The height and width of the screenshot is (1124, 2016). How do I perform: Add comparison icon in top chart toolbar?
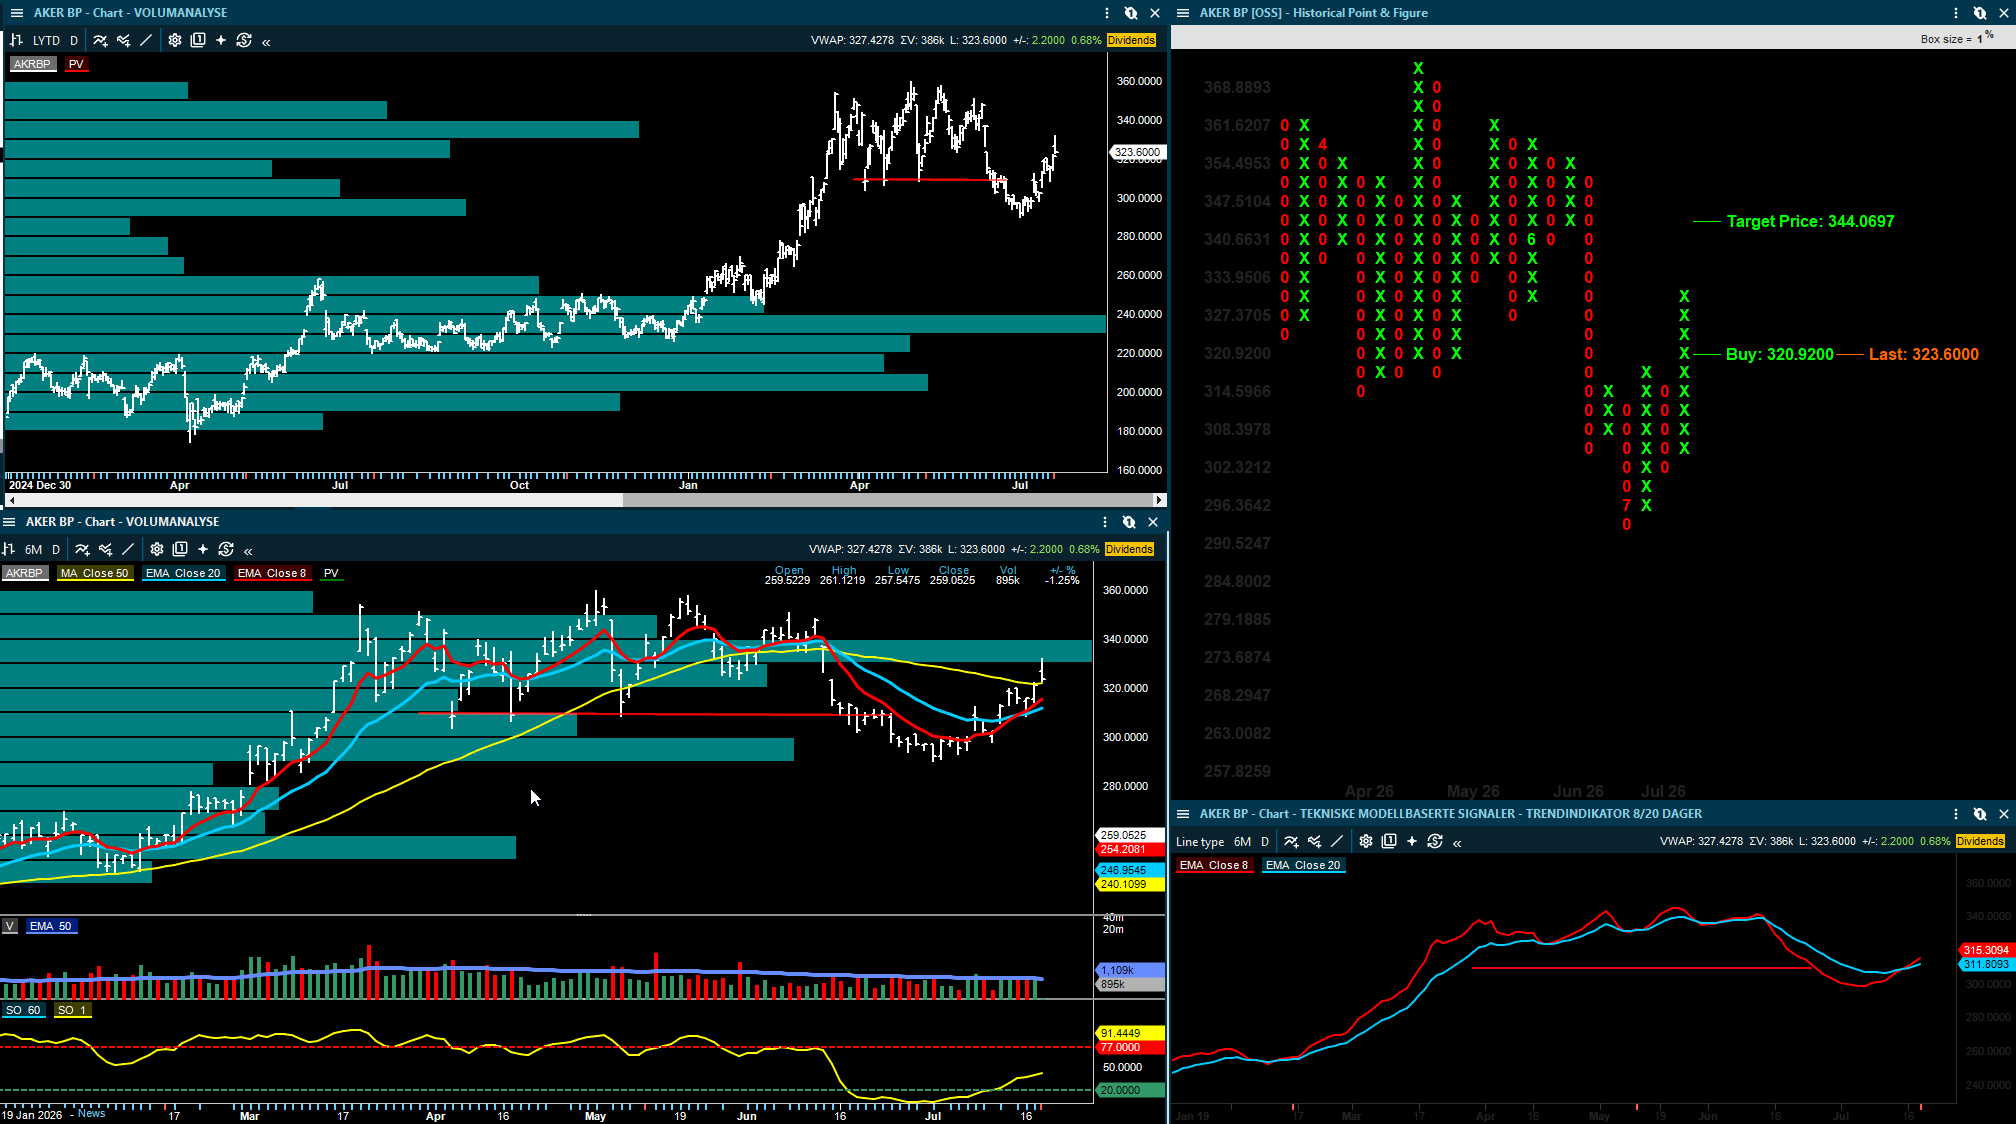[124, 41]
